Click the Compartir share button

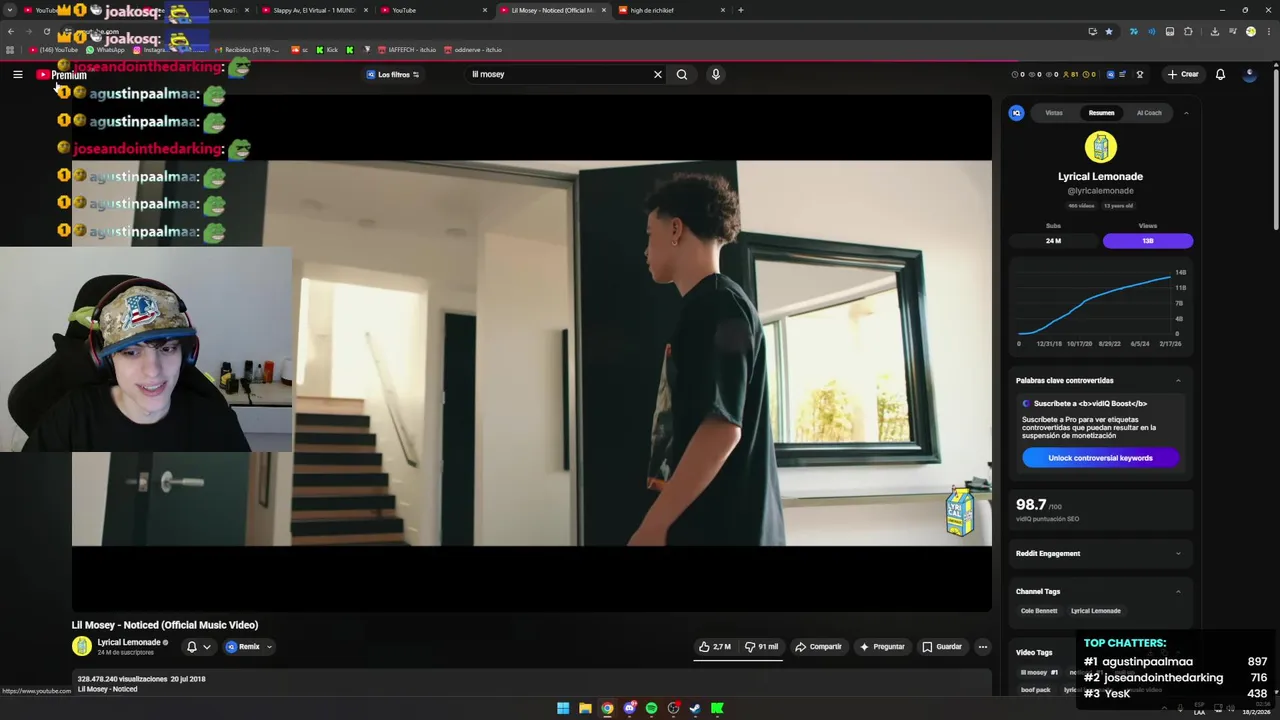(x=818, y=647)
